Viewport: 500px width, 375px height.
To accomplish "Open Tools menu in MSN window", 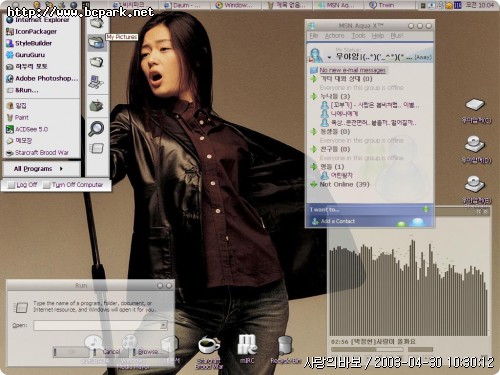I will point(358,36).
